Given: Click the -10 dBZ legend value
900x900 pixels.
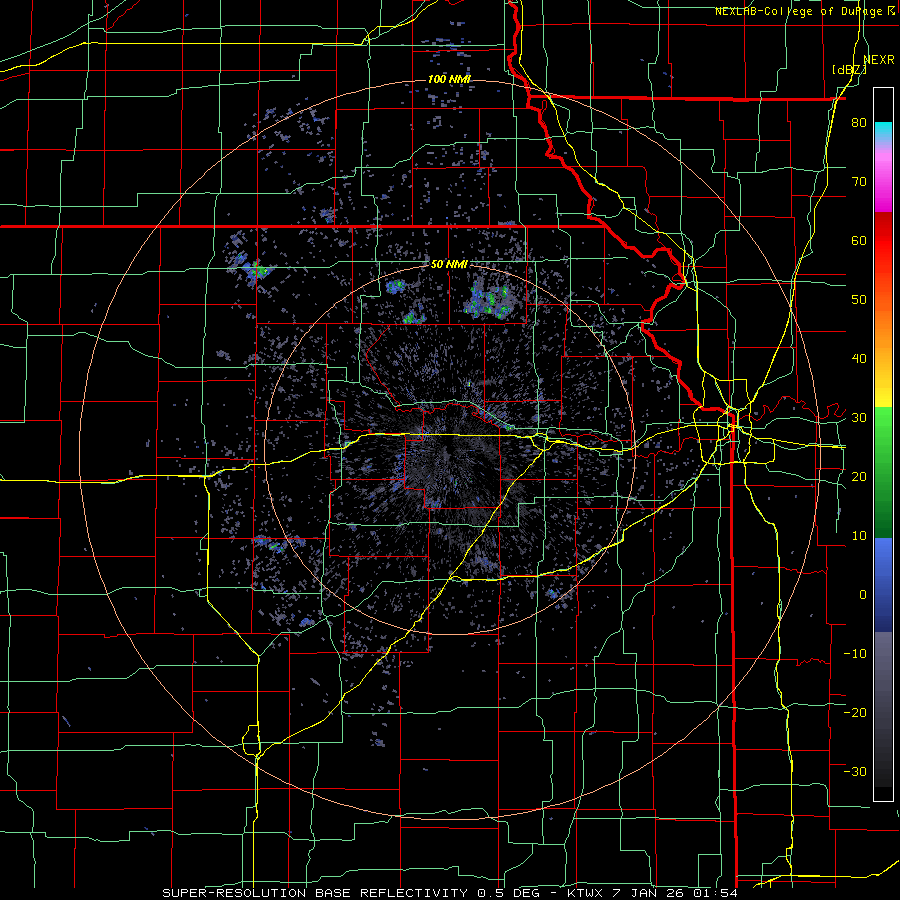Looking at the screenshot, I should tap(855, 653).
